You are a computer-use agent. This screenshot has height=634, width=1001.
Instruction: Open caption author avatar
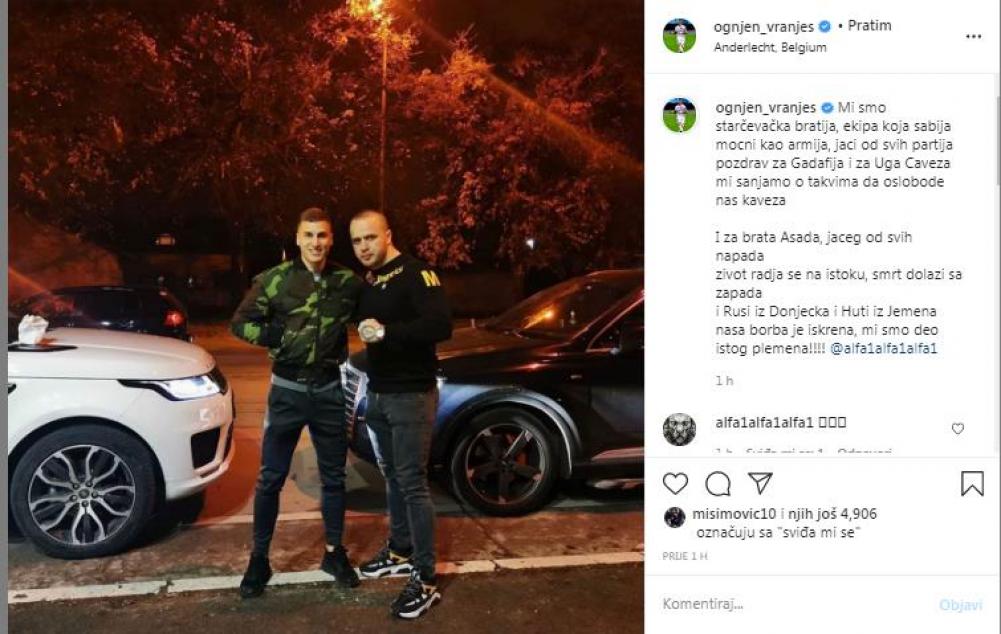point(679,116)
